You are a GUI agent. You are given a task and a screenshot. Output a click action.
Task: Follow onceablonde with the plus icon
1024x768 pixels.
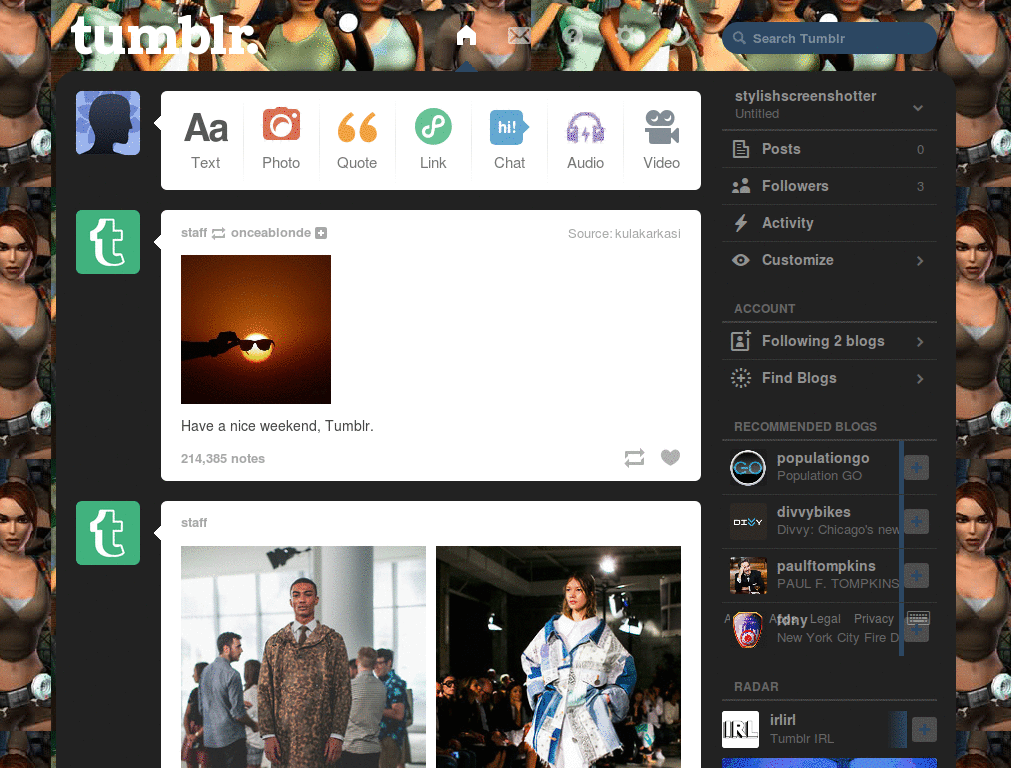[x=321, y=233]
